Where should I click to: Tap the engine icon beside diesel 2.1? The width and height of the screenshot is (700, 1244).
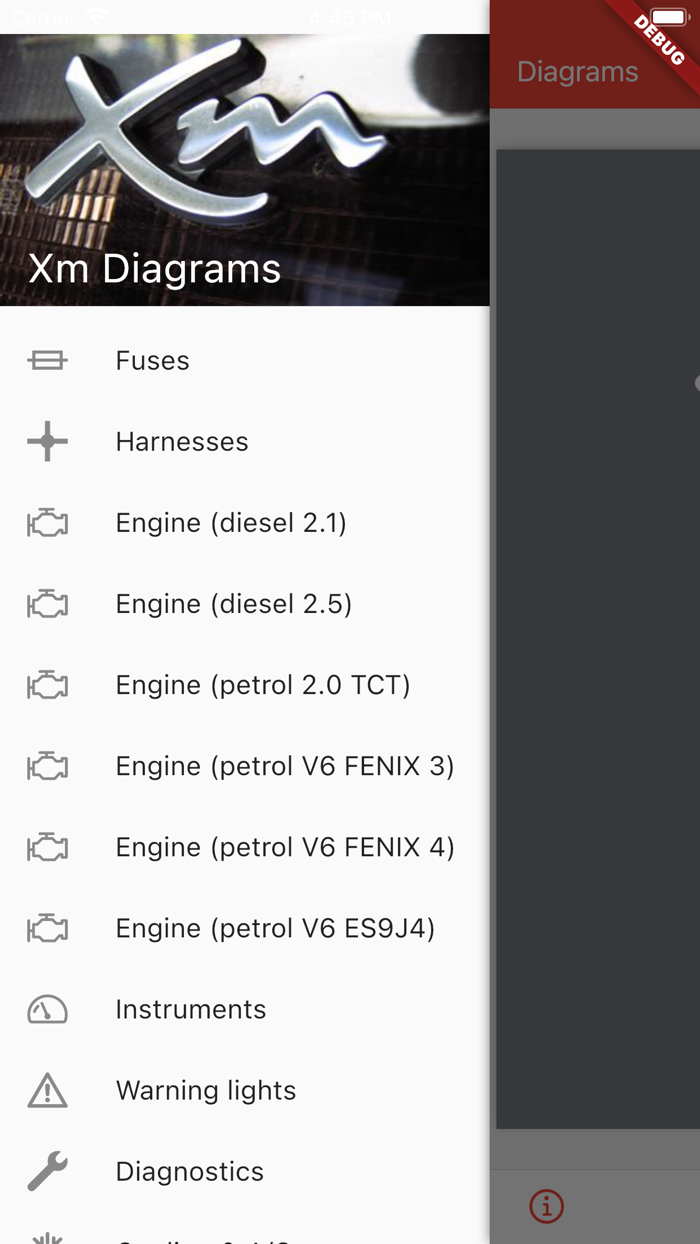point(47,522)
